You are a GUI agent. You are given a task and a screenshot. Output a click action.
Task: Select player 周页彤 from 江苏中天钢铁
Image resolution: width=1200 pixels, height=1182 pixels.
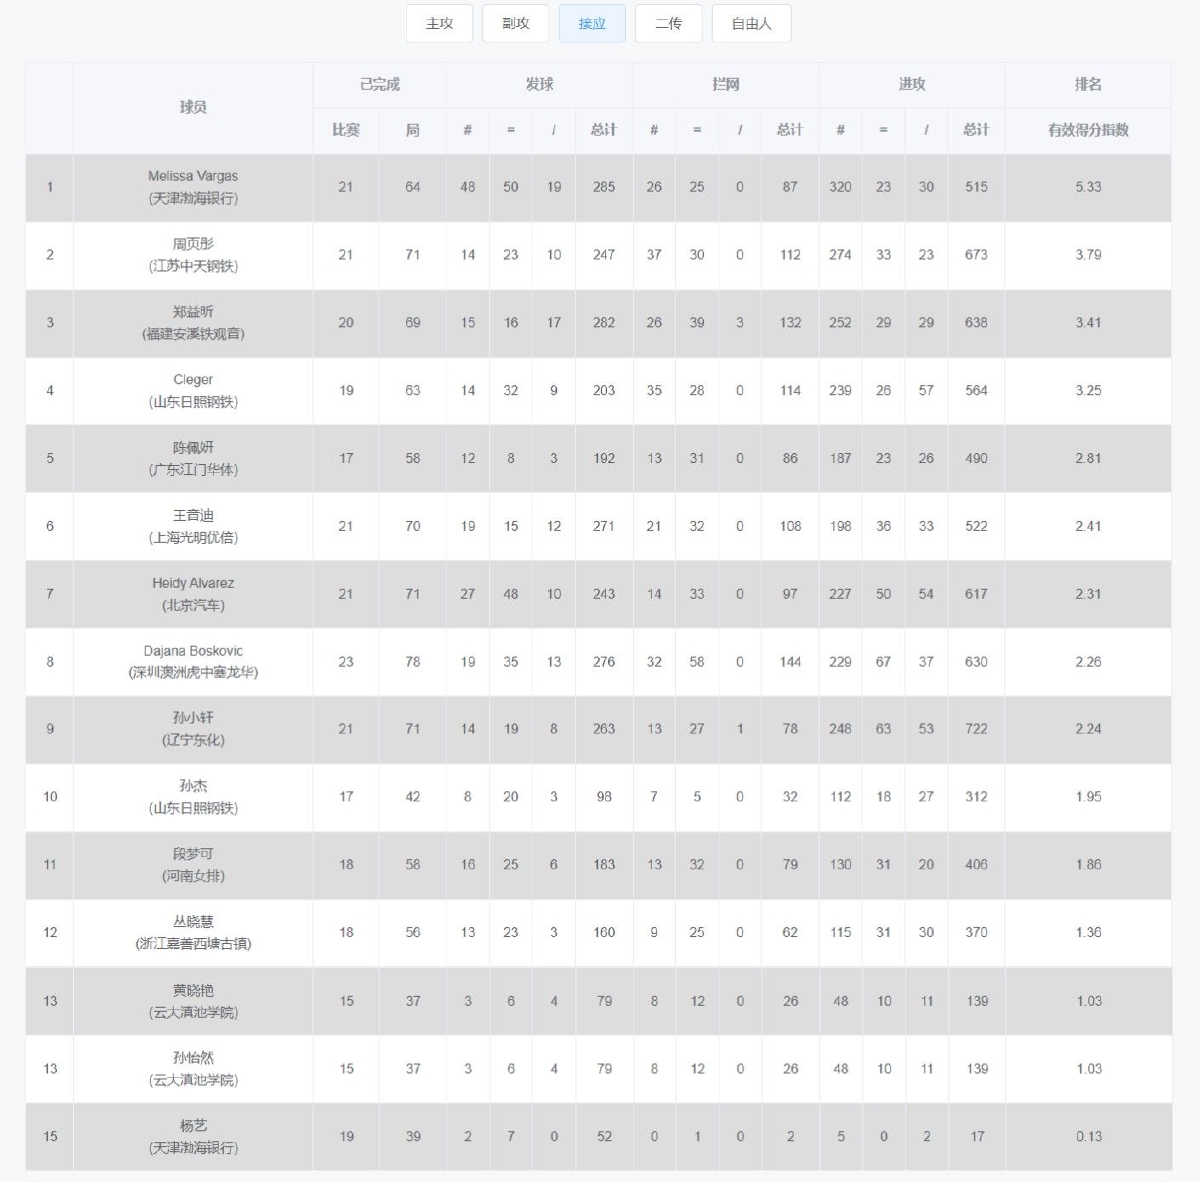pyautogui.click(x=598, y=255)
